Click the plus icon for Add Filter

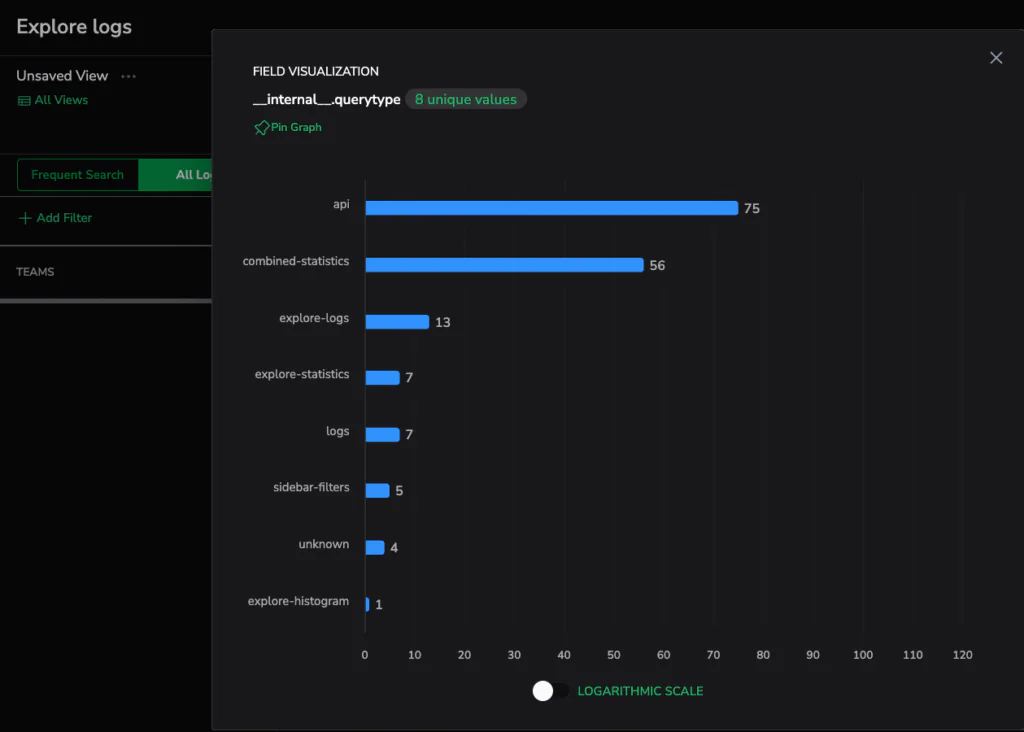point(25,218)
